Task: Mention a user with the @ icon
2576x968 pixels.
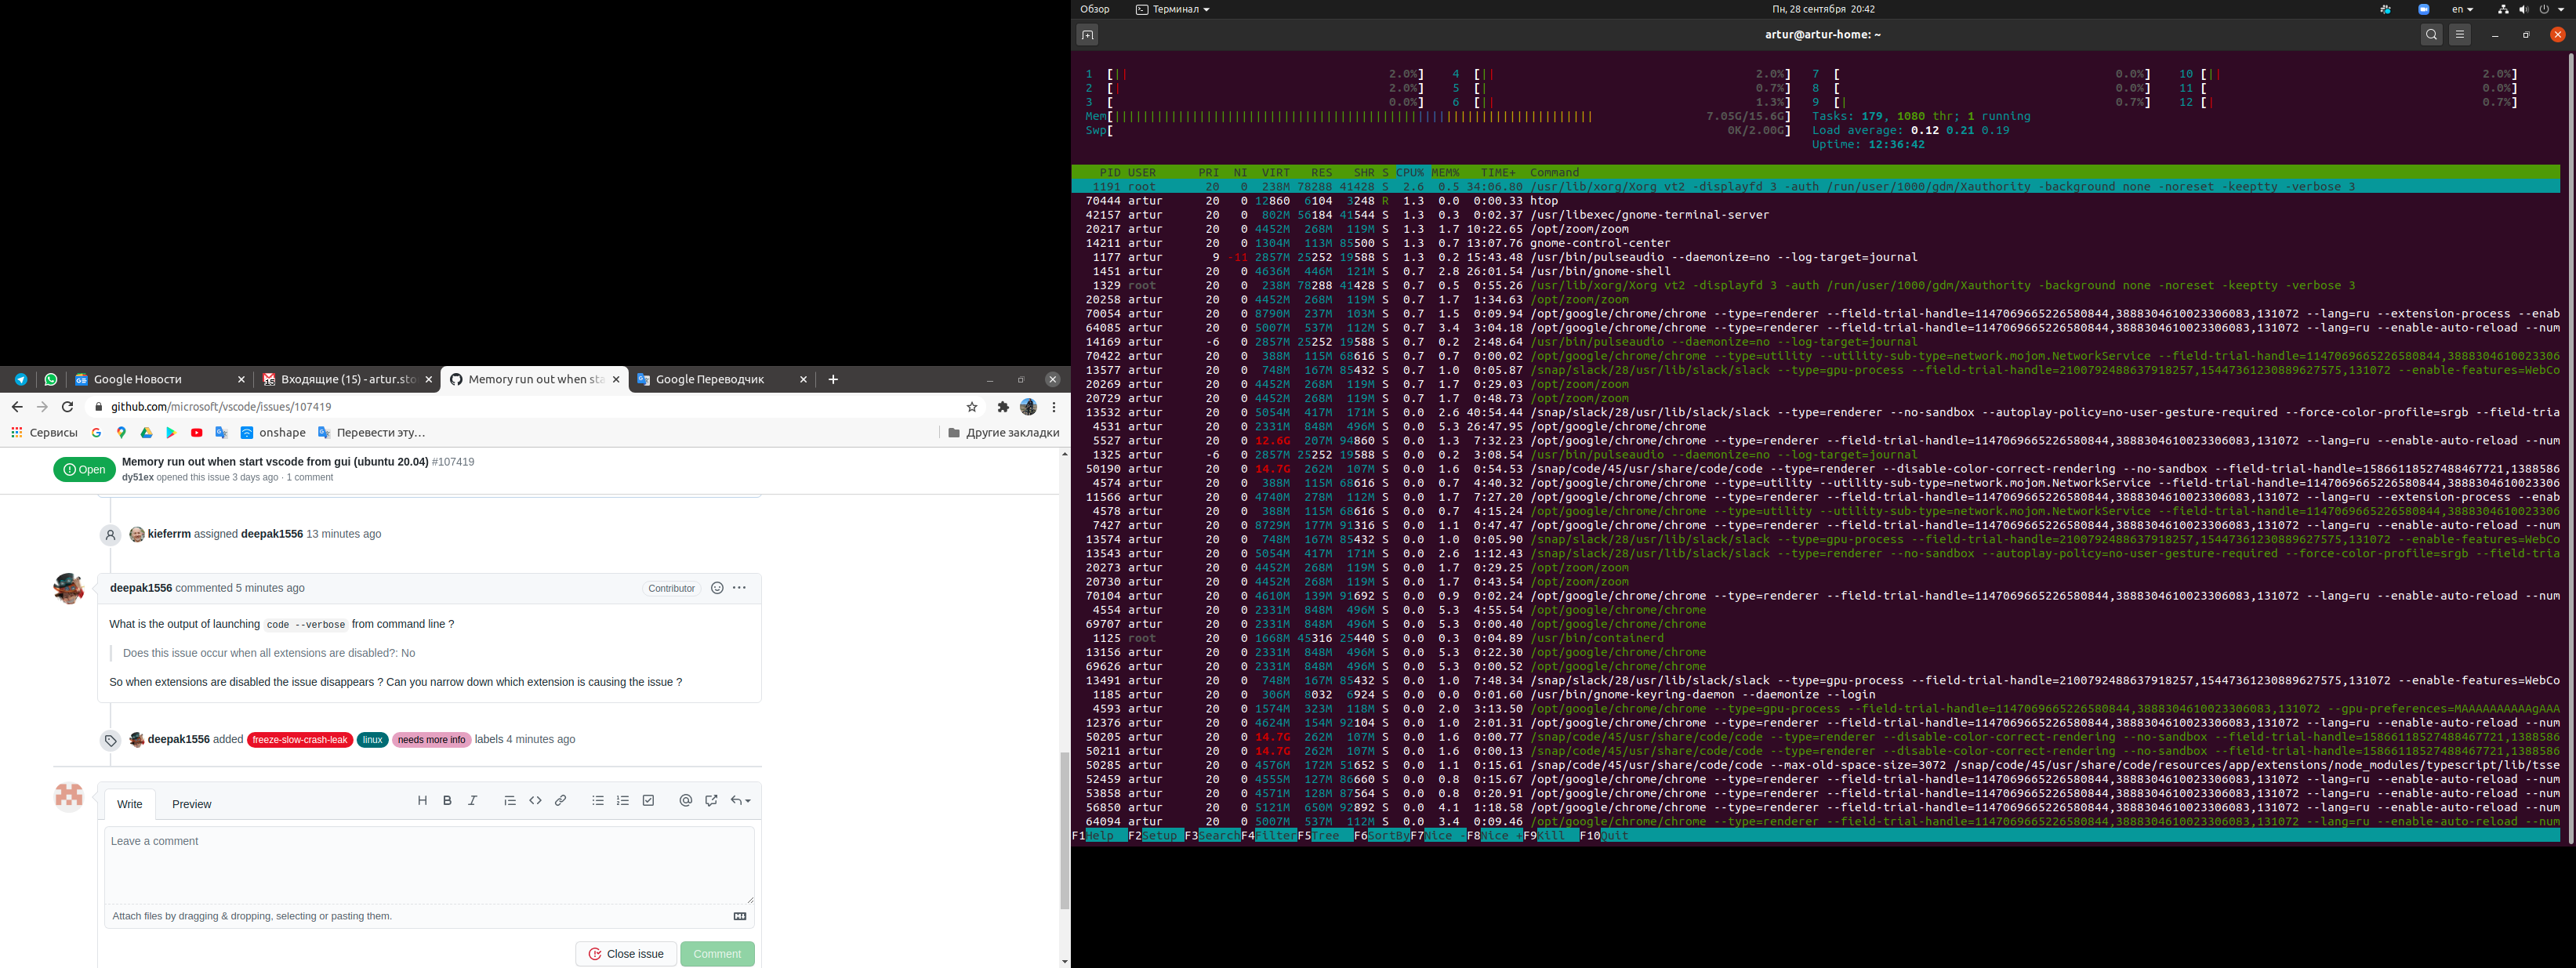Action: pyautogui.click(x=685, y=800)
